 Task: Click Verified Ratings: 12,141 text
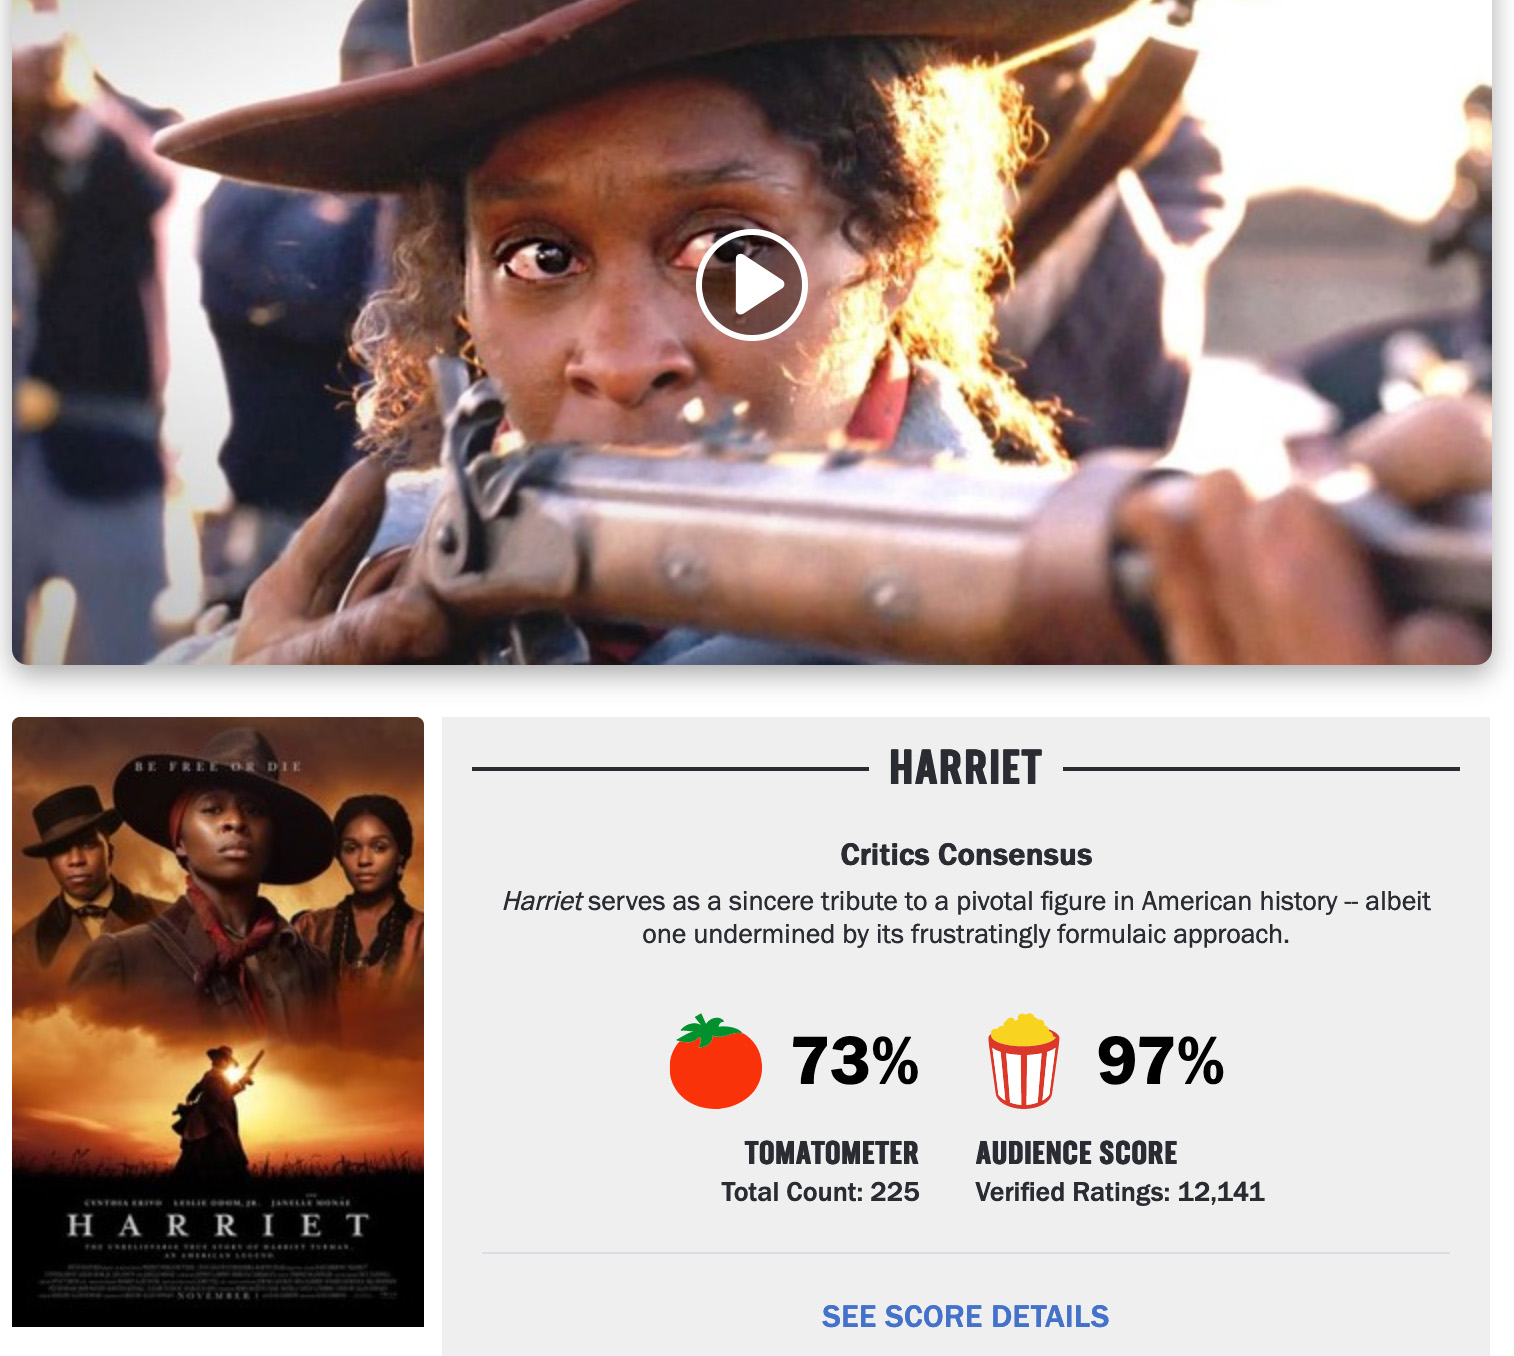click(1120, 1192)
